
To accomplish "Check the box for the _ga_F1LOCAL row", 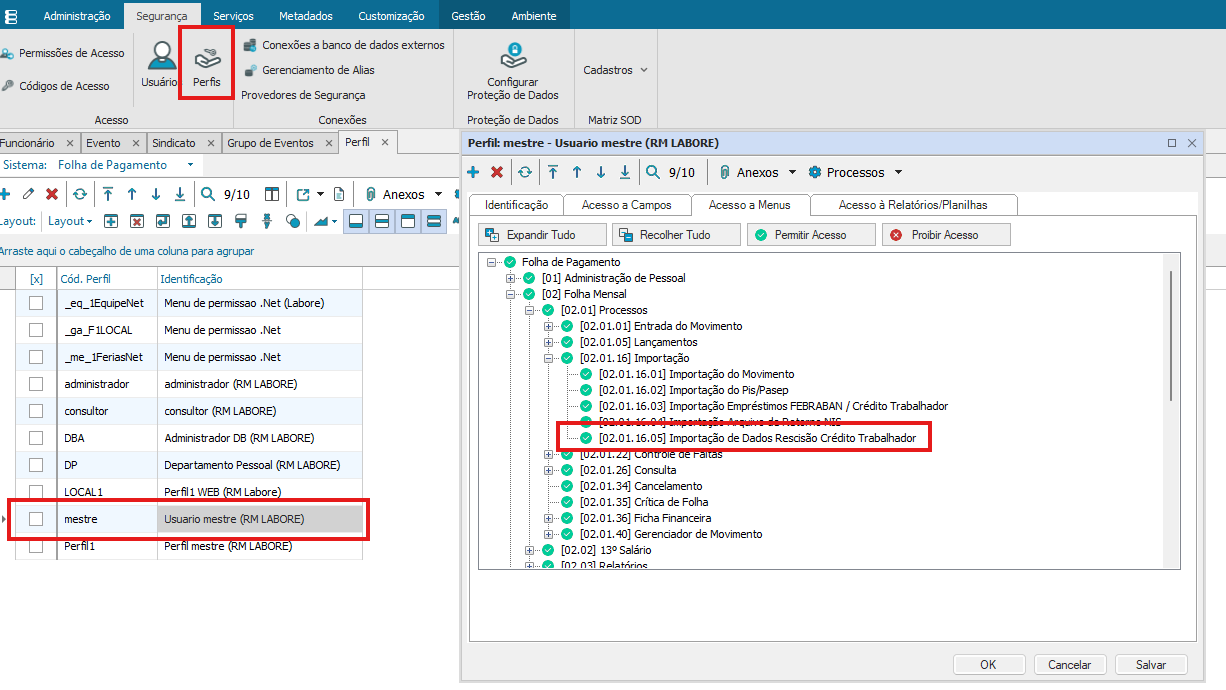I will (x=36, y=330).
